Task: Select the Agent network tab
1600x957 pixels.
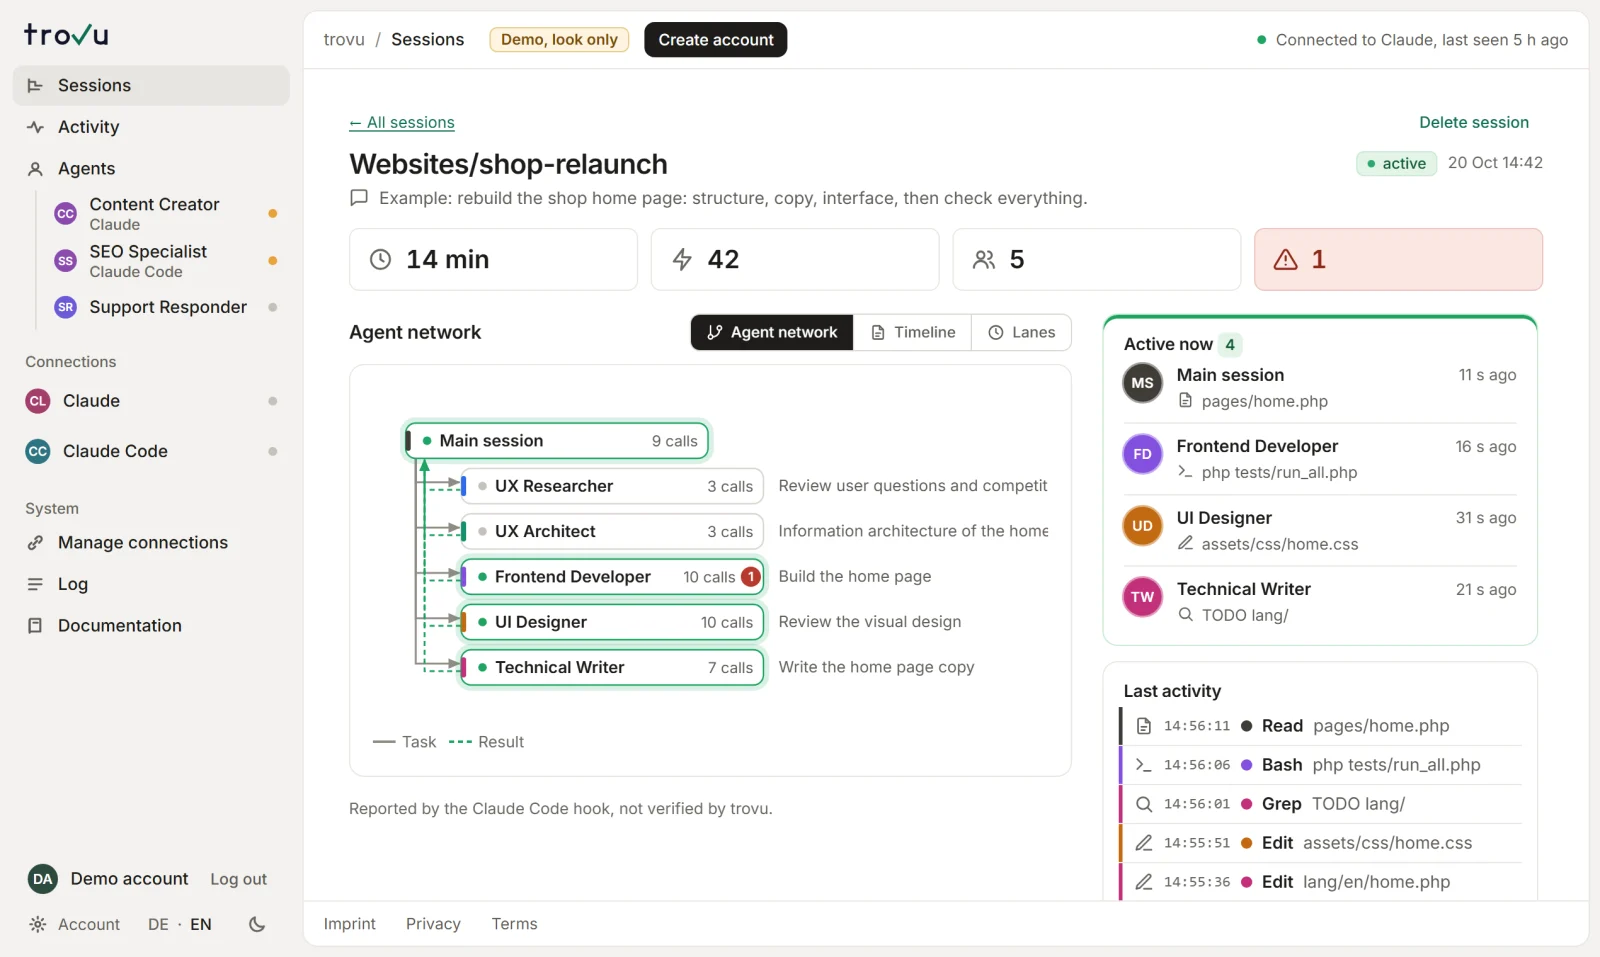Action: (x=772, y=333)
